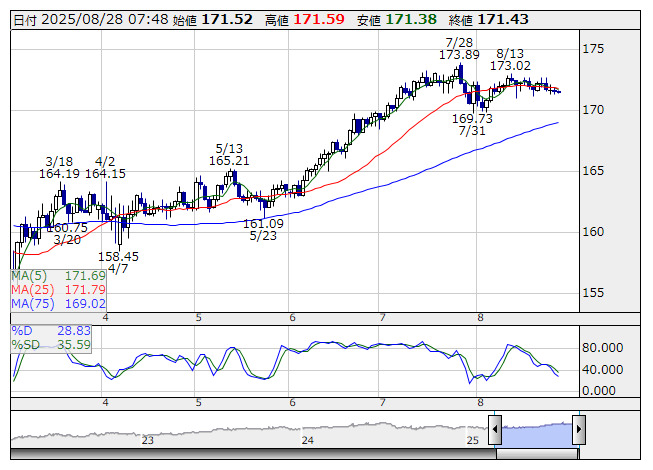
Task: Click the 7/31 low label 169.73
Action: pyautogui.click(x=472, y=118)
